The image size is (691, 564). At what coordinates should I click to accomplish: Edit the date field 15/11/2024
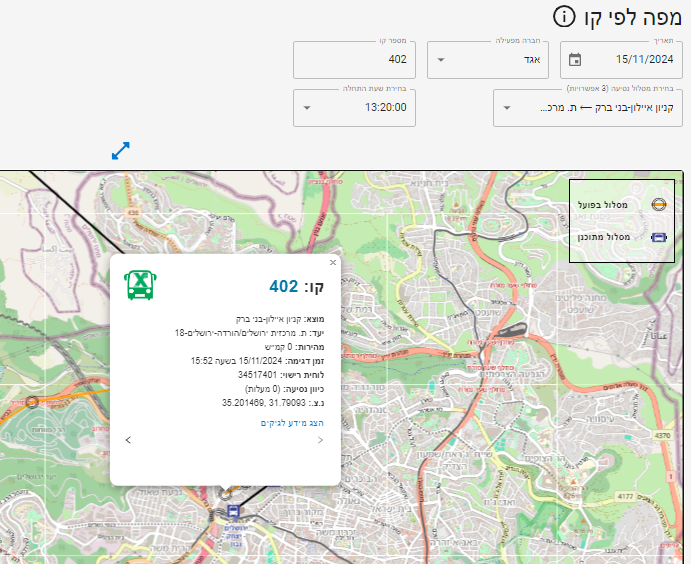coord(621,60)
